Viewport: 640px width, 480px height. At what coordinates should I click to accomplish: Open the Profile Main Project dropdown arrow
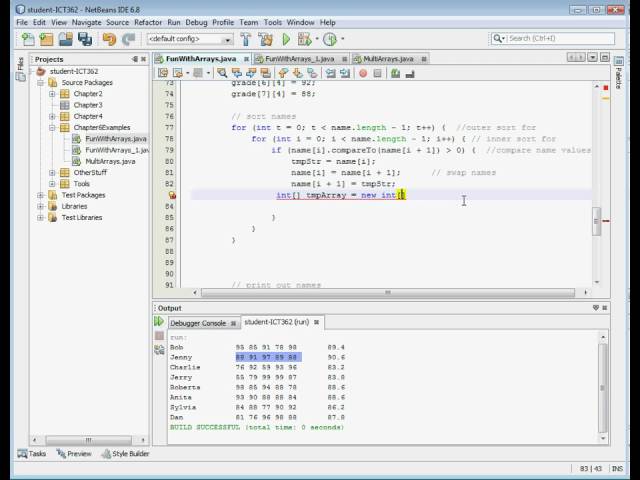point(342,39)
